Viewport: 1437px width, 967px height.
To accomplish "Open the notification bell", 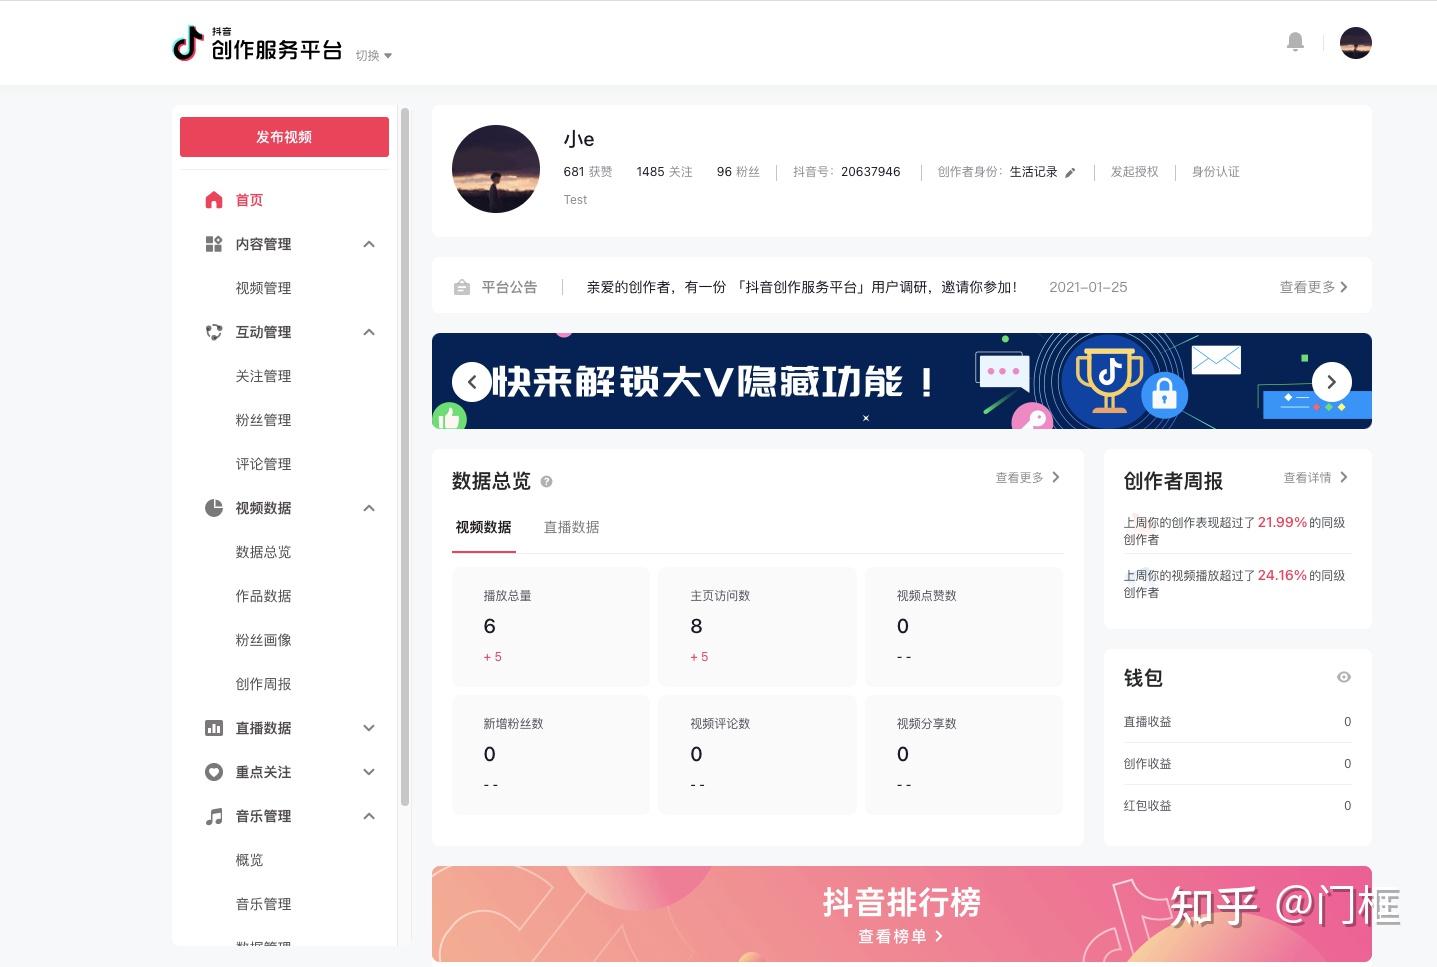I will 1295,42.
